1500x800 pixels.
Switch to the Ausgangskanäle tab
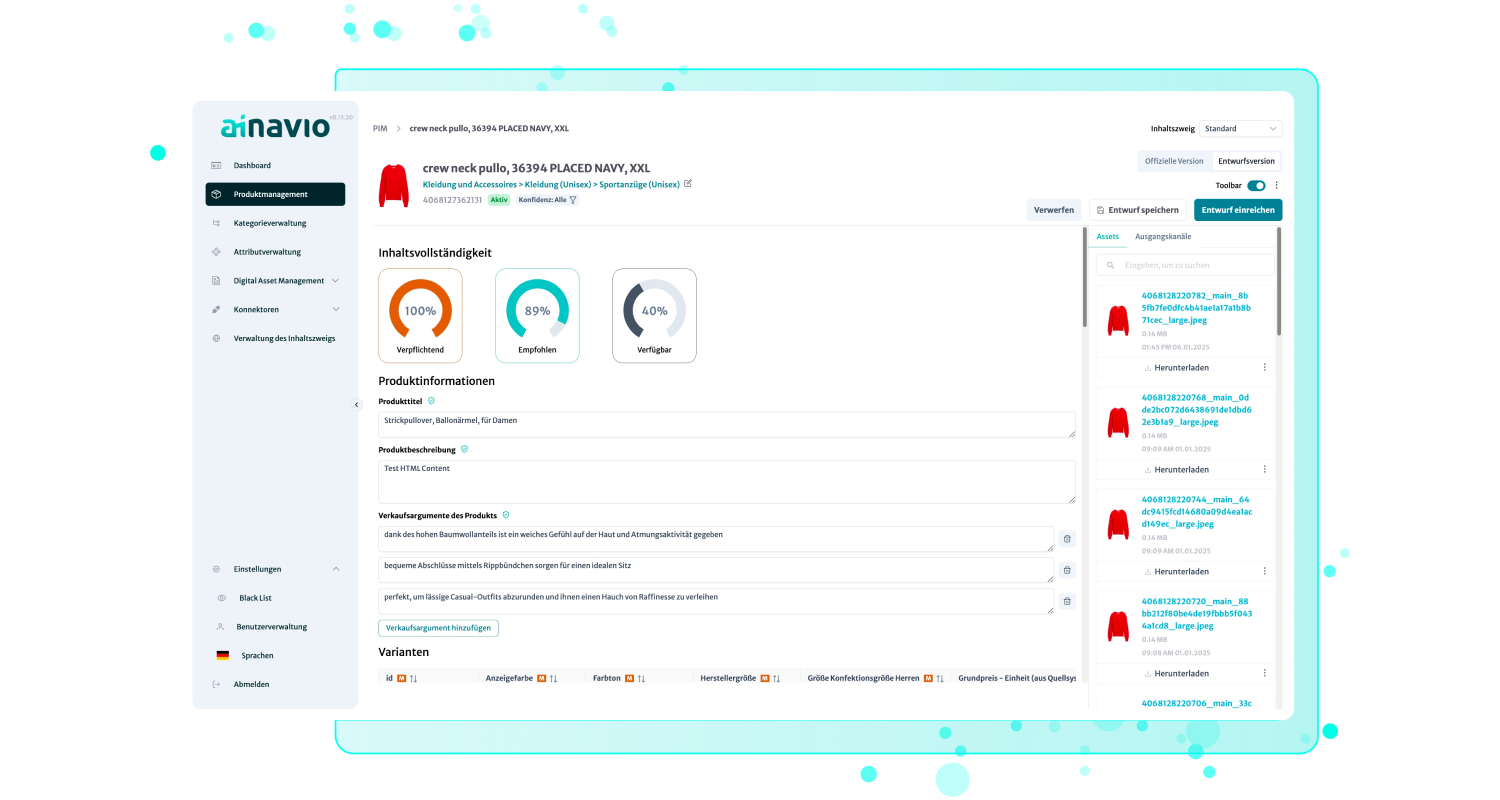(1163, 237)
